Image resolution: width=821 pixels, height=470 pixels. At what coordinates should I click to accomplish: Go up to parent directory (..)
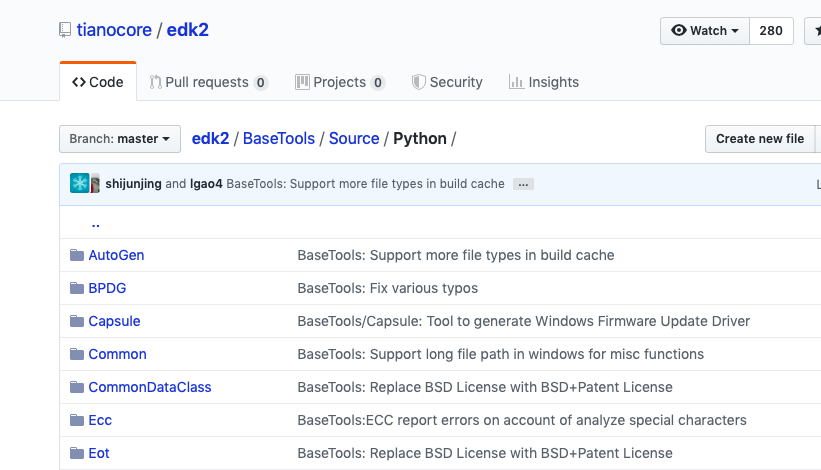point(96,224)
